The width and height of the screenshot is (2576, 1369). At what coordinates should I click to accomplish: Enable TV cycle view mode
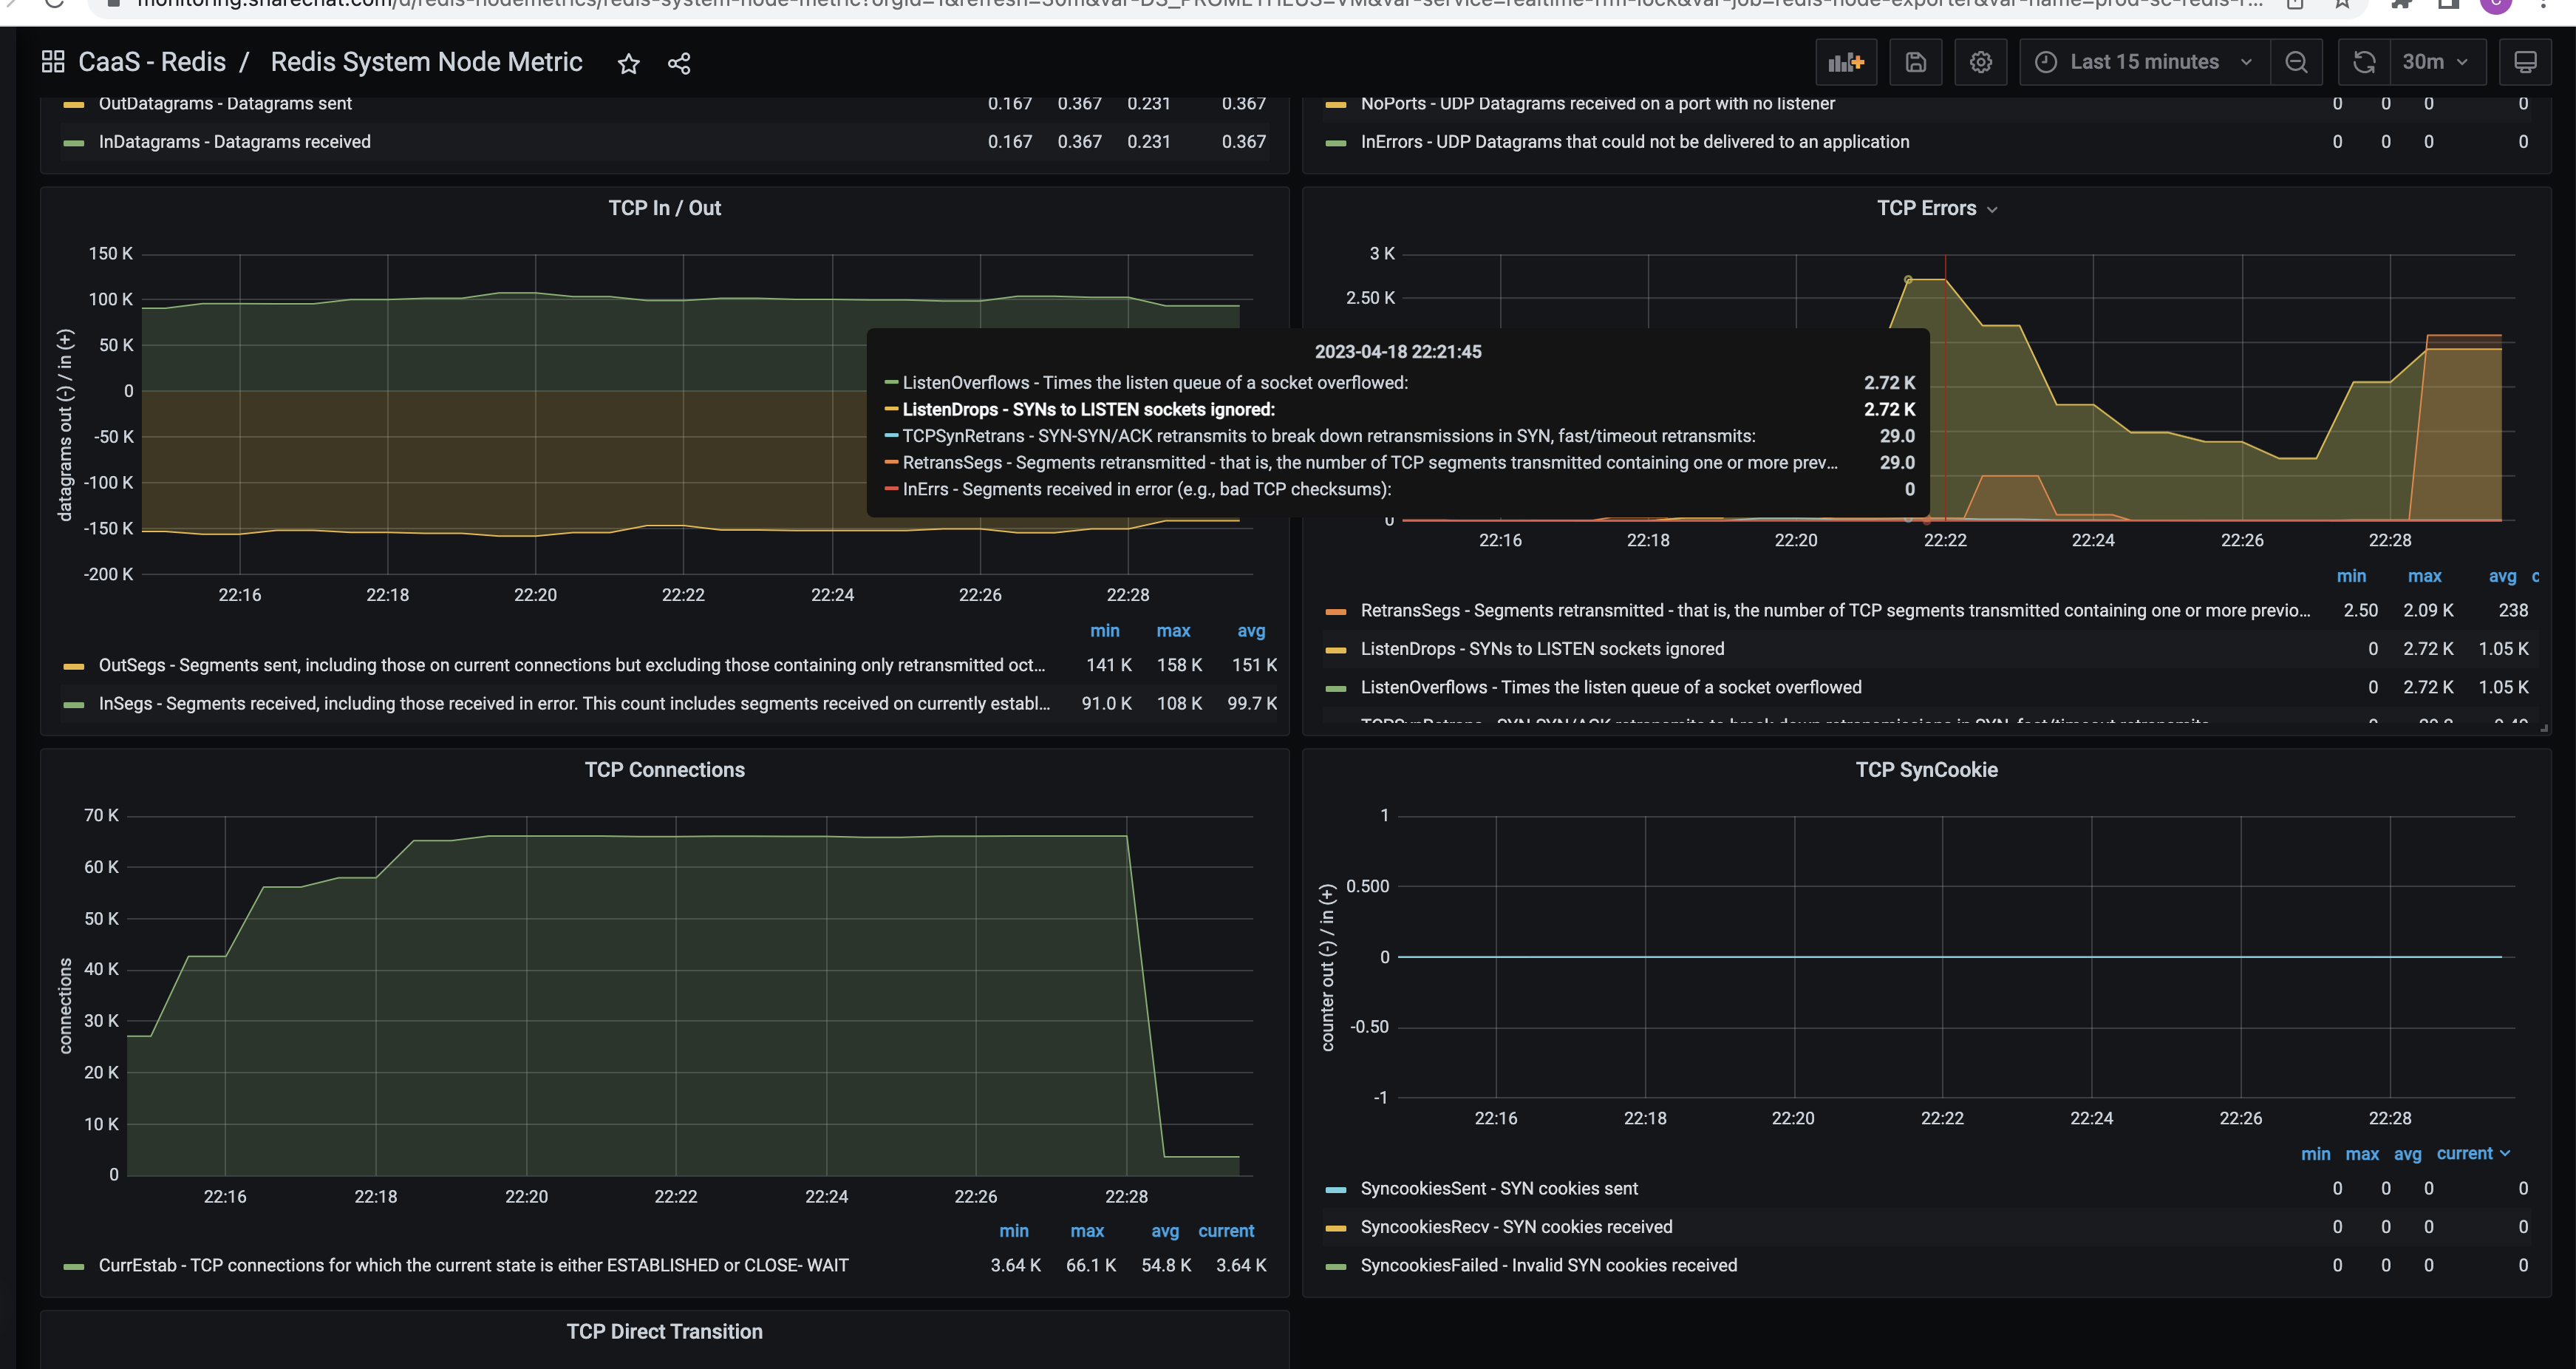[2526, 61]
